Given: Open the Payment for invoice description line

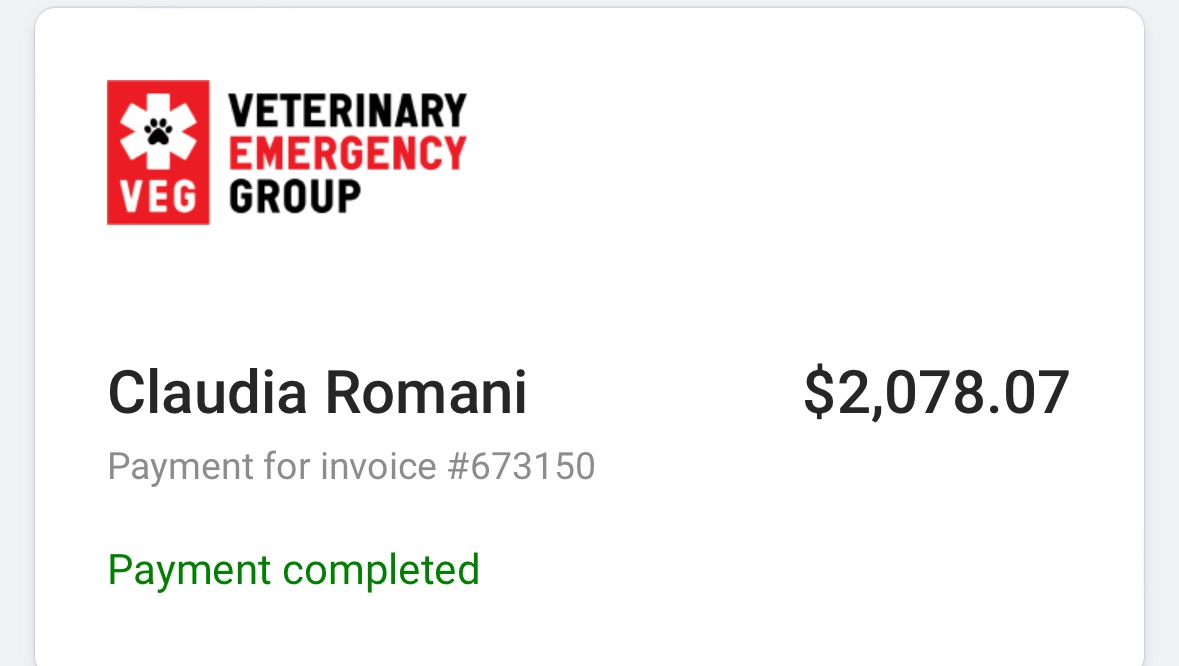Looking at the screenshot, I should pyautogui.click(x=351, y=466).
